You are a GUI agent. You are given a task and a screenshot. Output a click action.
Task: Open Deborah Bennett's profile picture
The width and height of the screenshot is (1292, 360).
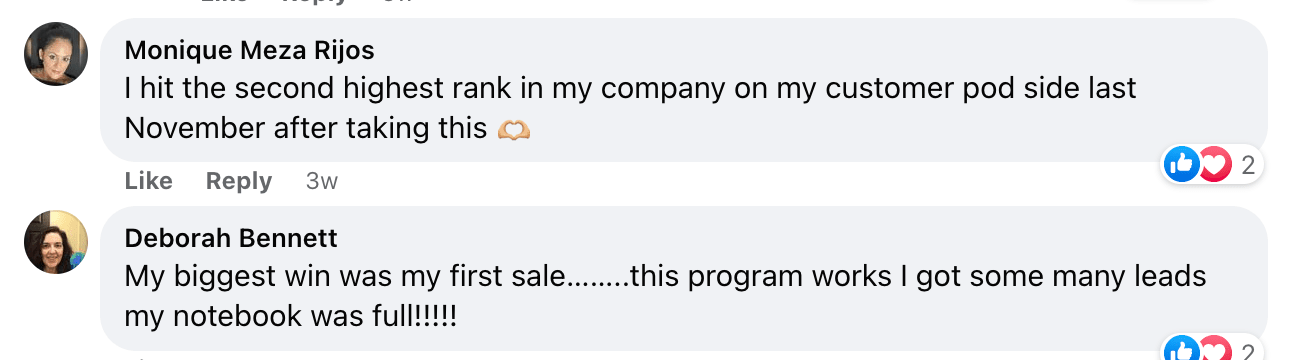coord(56,242)
